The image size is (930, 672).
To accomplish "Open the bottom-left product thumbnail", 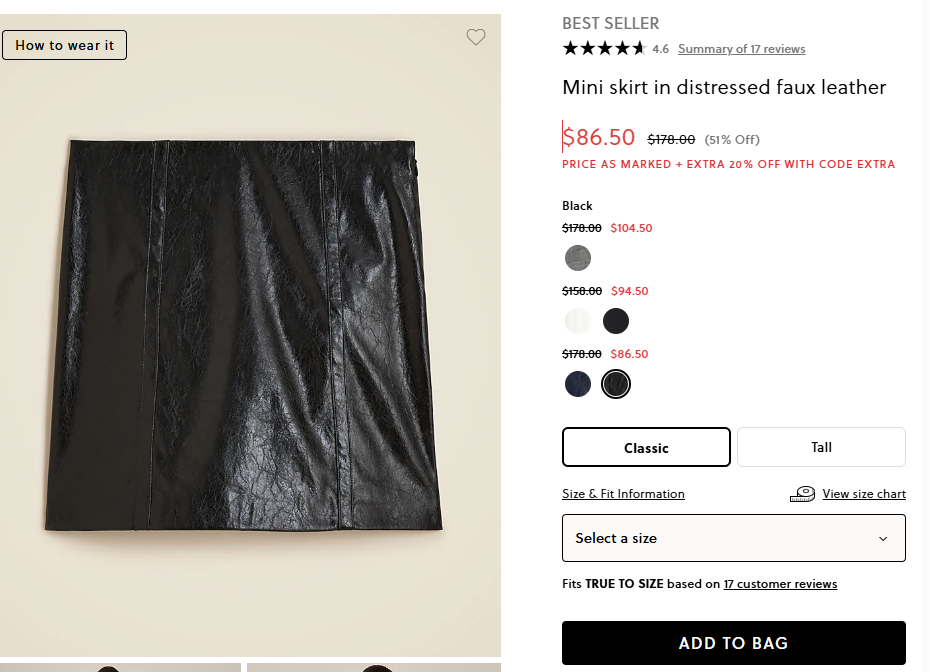I will 120,667.
